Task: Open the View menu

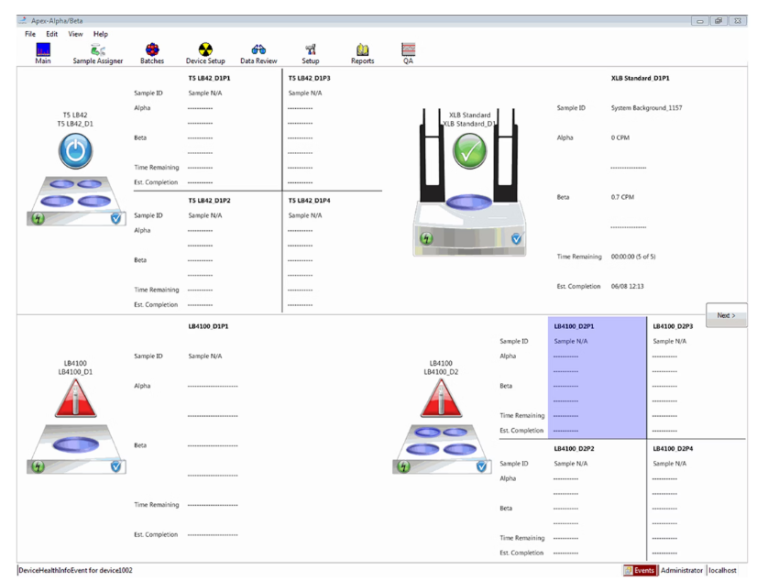Action: click(x=75, y=34)
